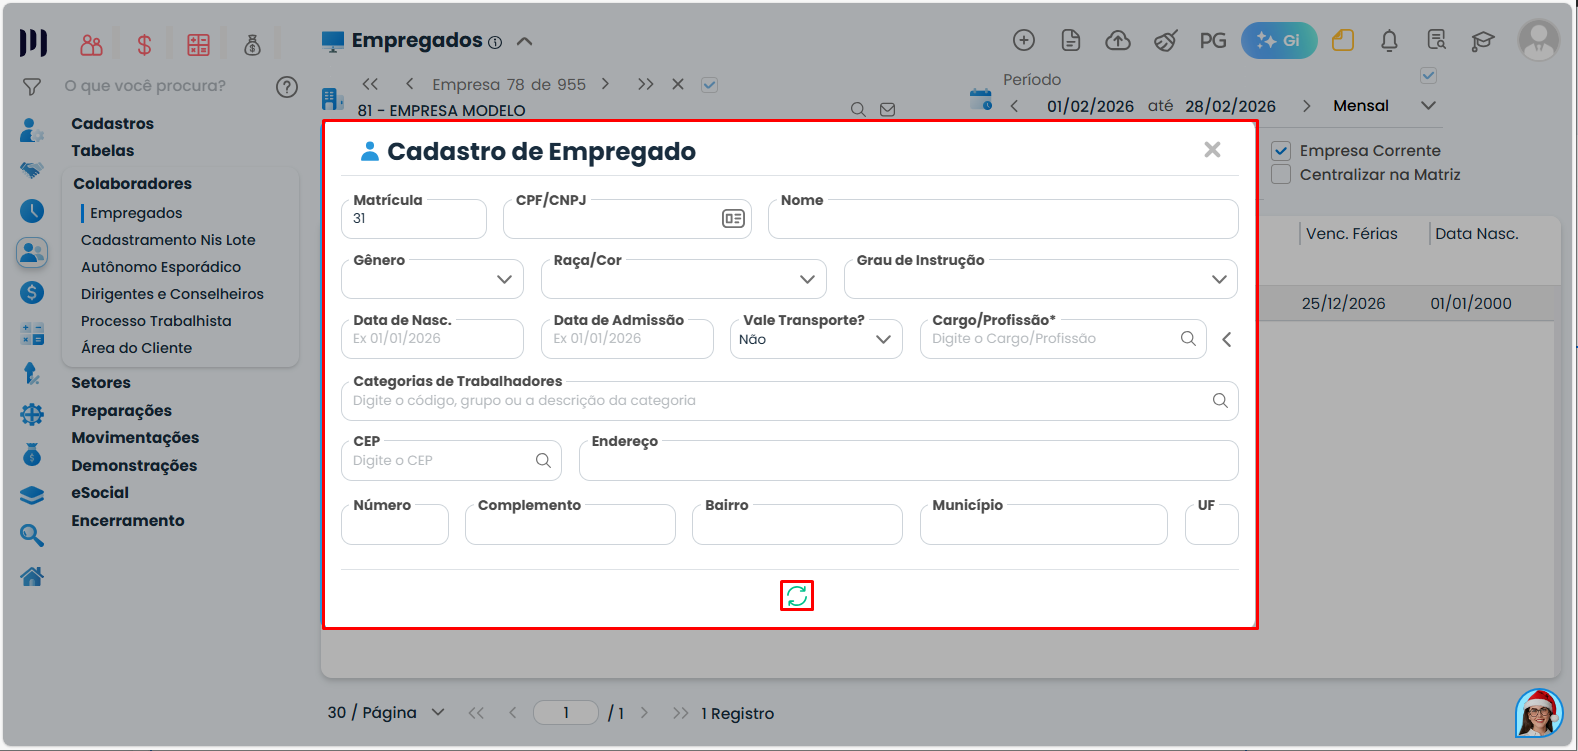Click the Nome input field

(x=1002, y=220)
